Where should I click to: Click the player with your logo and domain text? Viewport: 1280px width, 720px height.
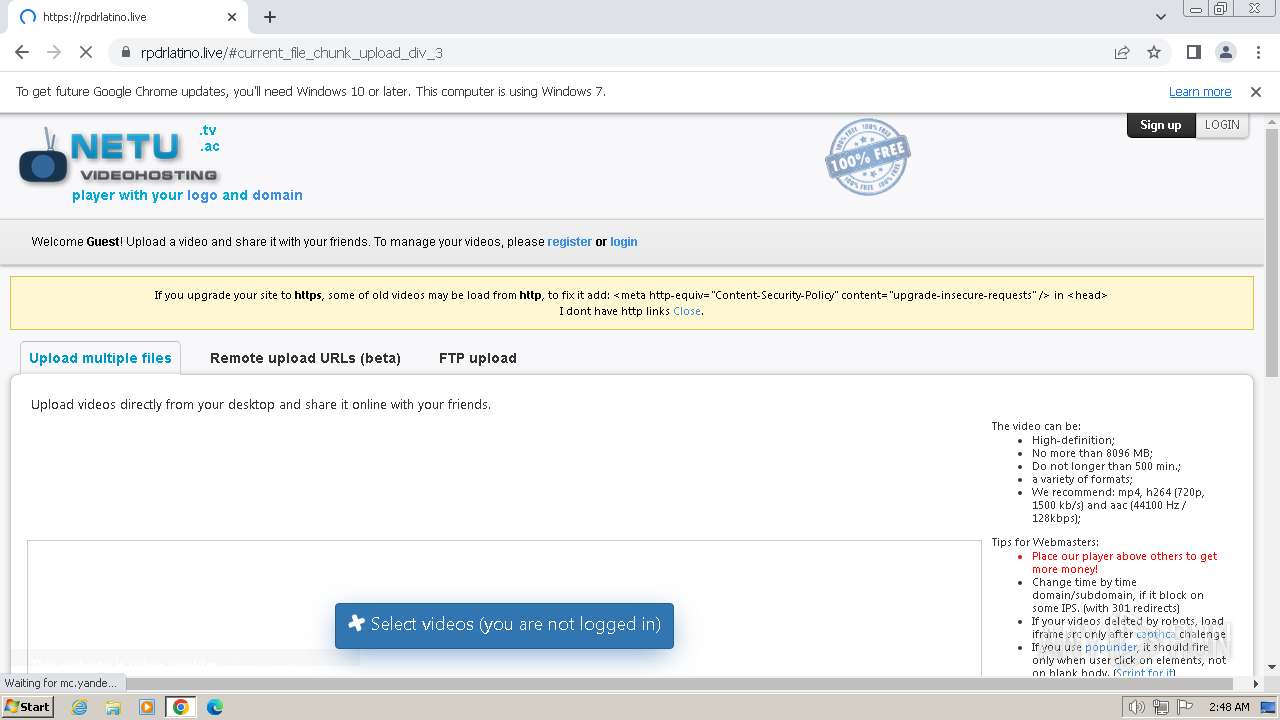pos(187,195)
